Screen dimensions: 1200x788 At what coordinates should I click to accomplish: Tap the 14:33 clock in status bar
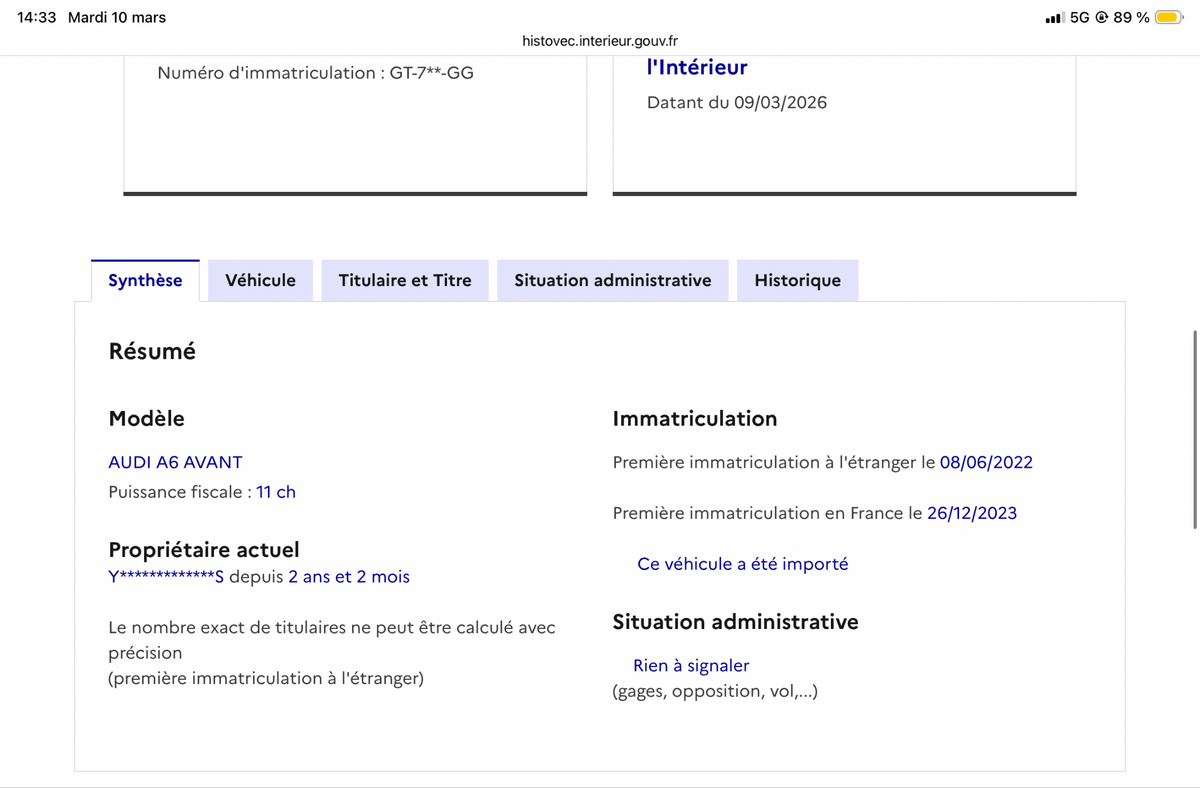(x=37, y=17)
